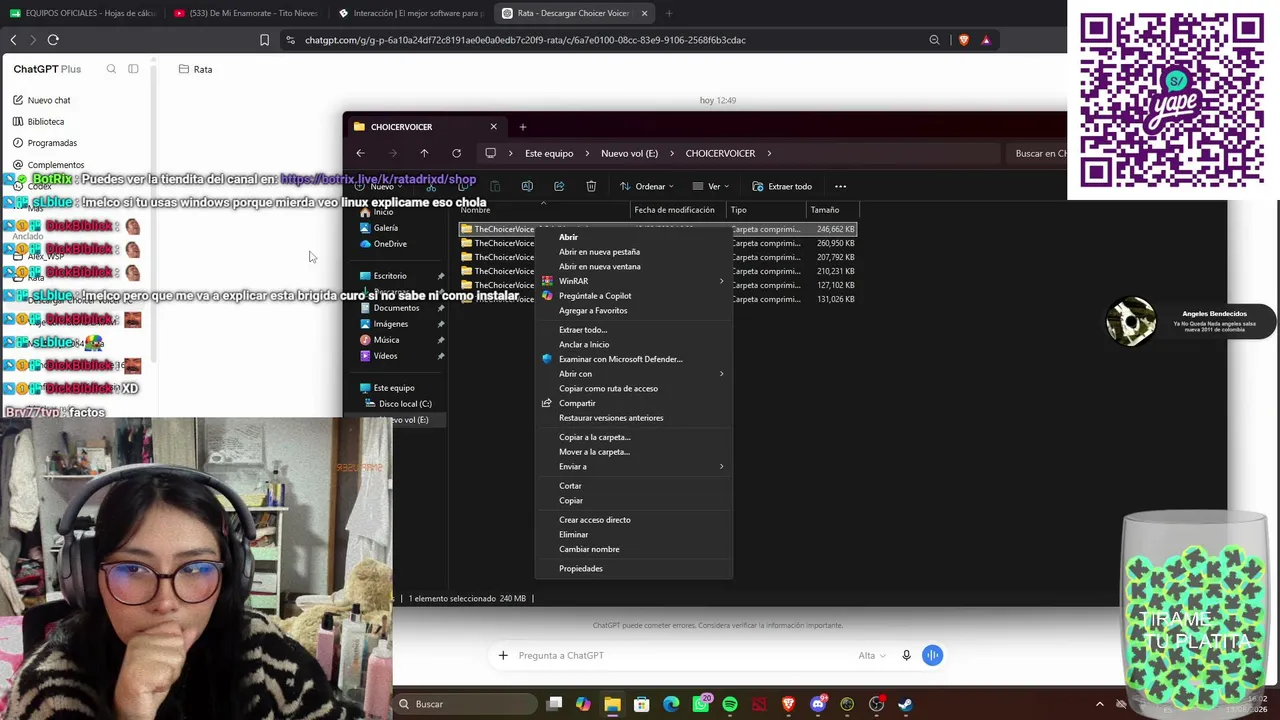Refresh the CHOICERVOICER folder view
1280x720 pixels.
[456, 153]
